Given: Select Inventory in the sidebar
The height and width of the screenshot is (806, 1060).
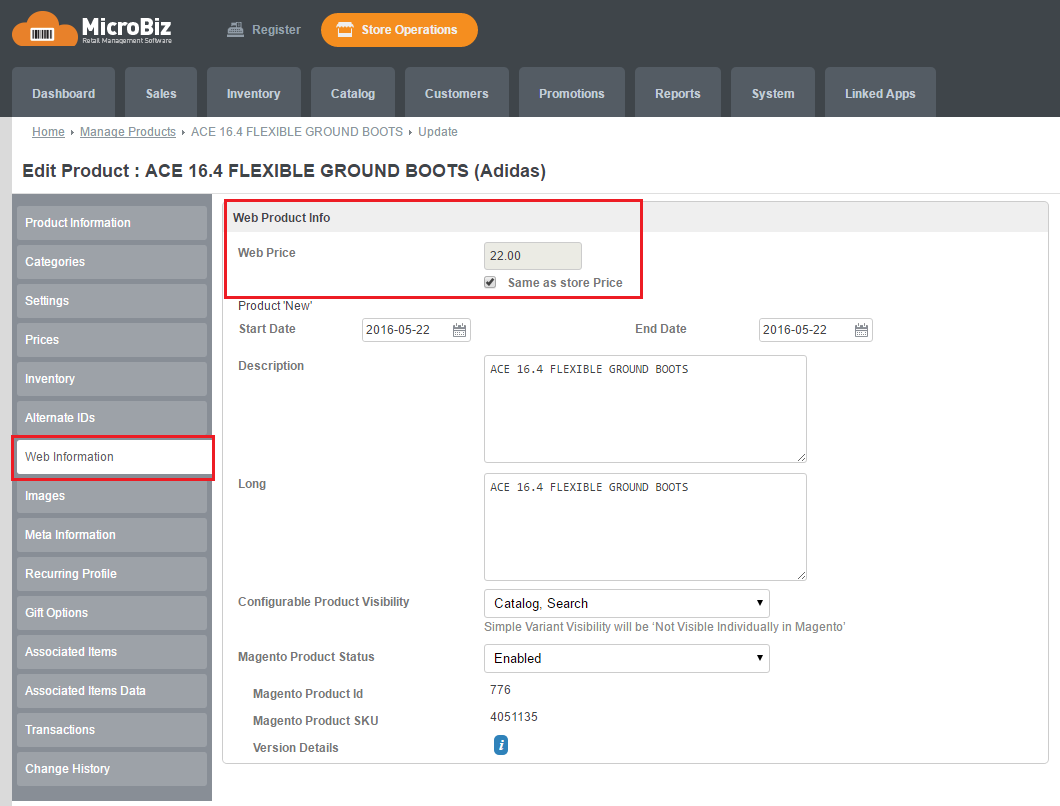Looking at the screenshot, I should 112,379.
